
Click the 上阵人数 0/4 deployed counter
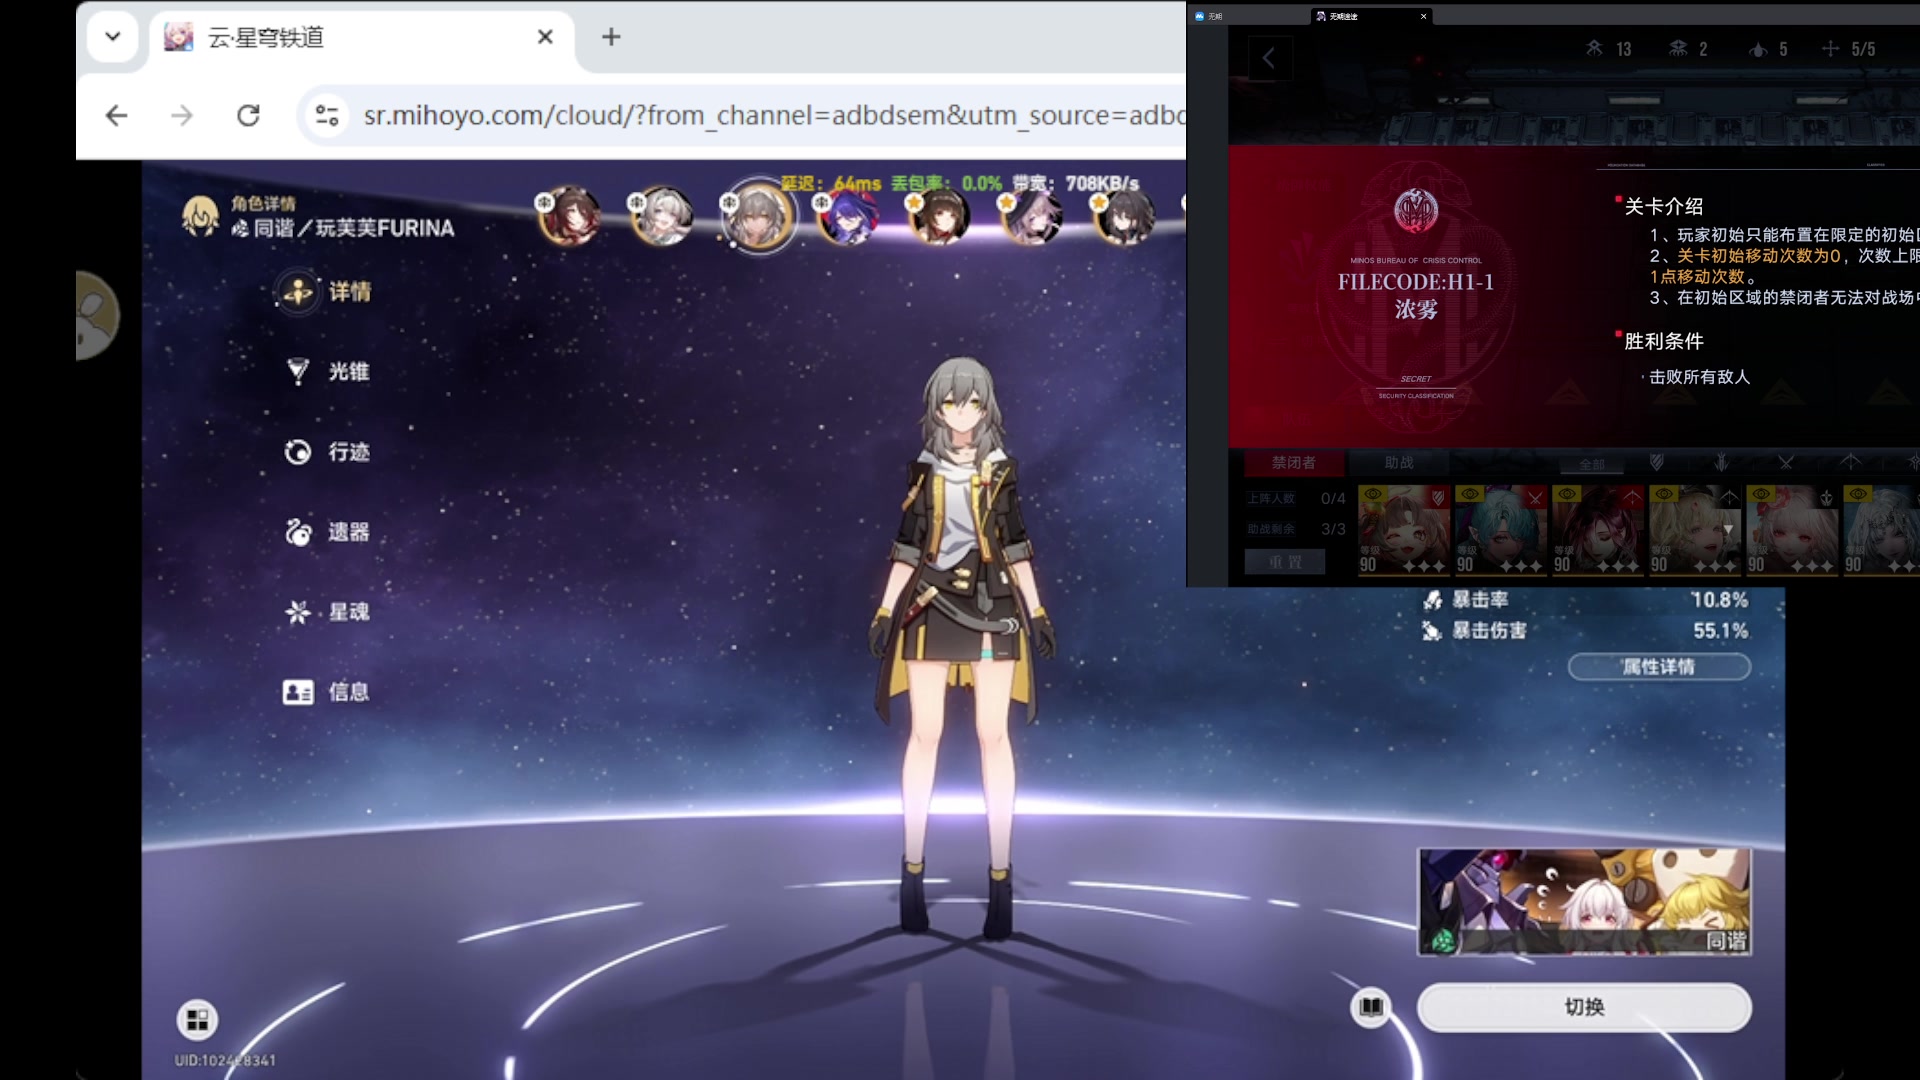click(1296, 498)
